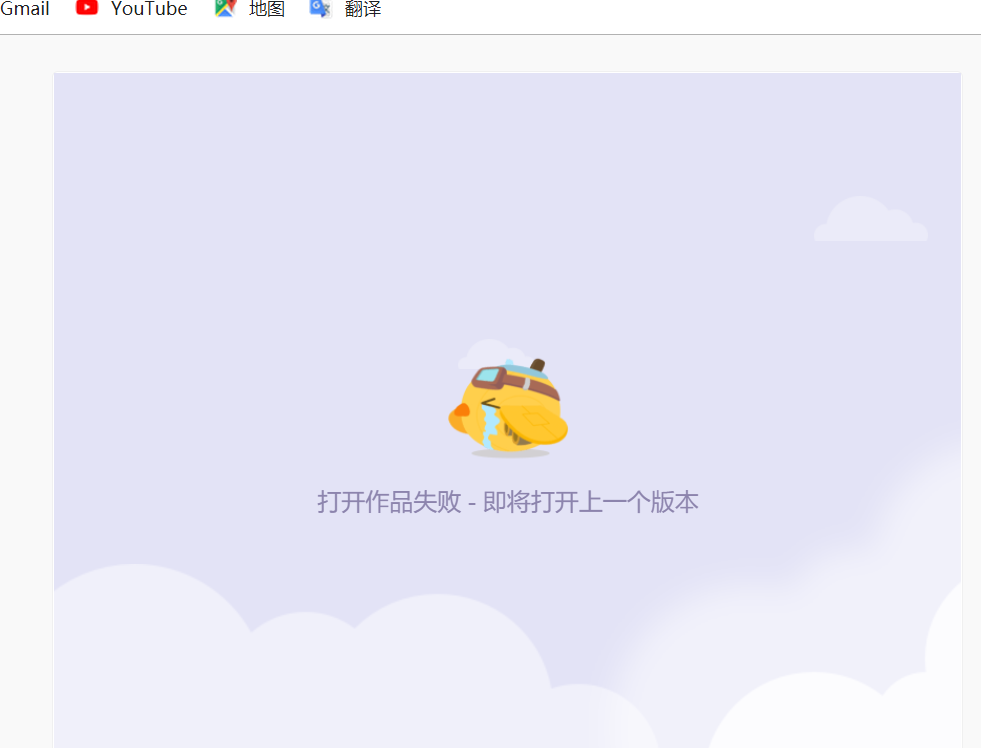
Task: Click the crying chick mascot image
Action: (x=508, y=407)
